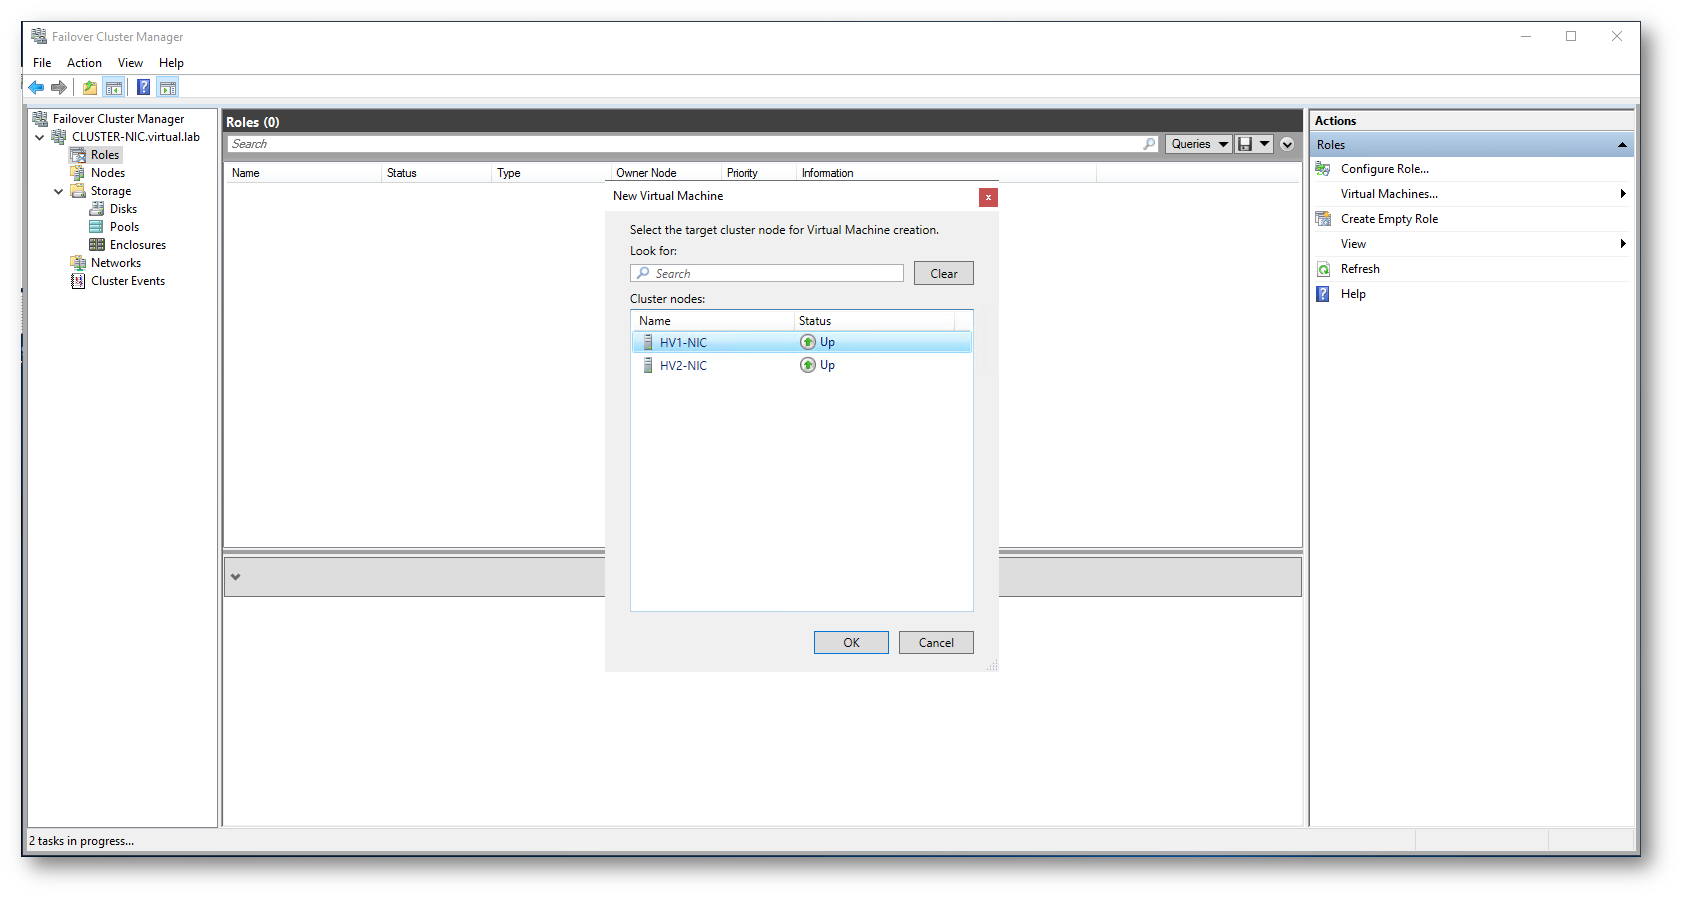Click the Networks tree icon
Viewport: 1683px width, 899px height.
(78, 263)
